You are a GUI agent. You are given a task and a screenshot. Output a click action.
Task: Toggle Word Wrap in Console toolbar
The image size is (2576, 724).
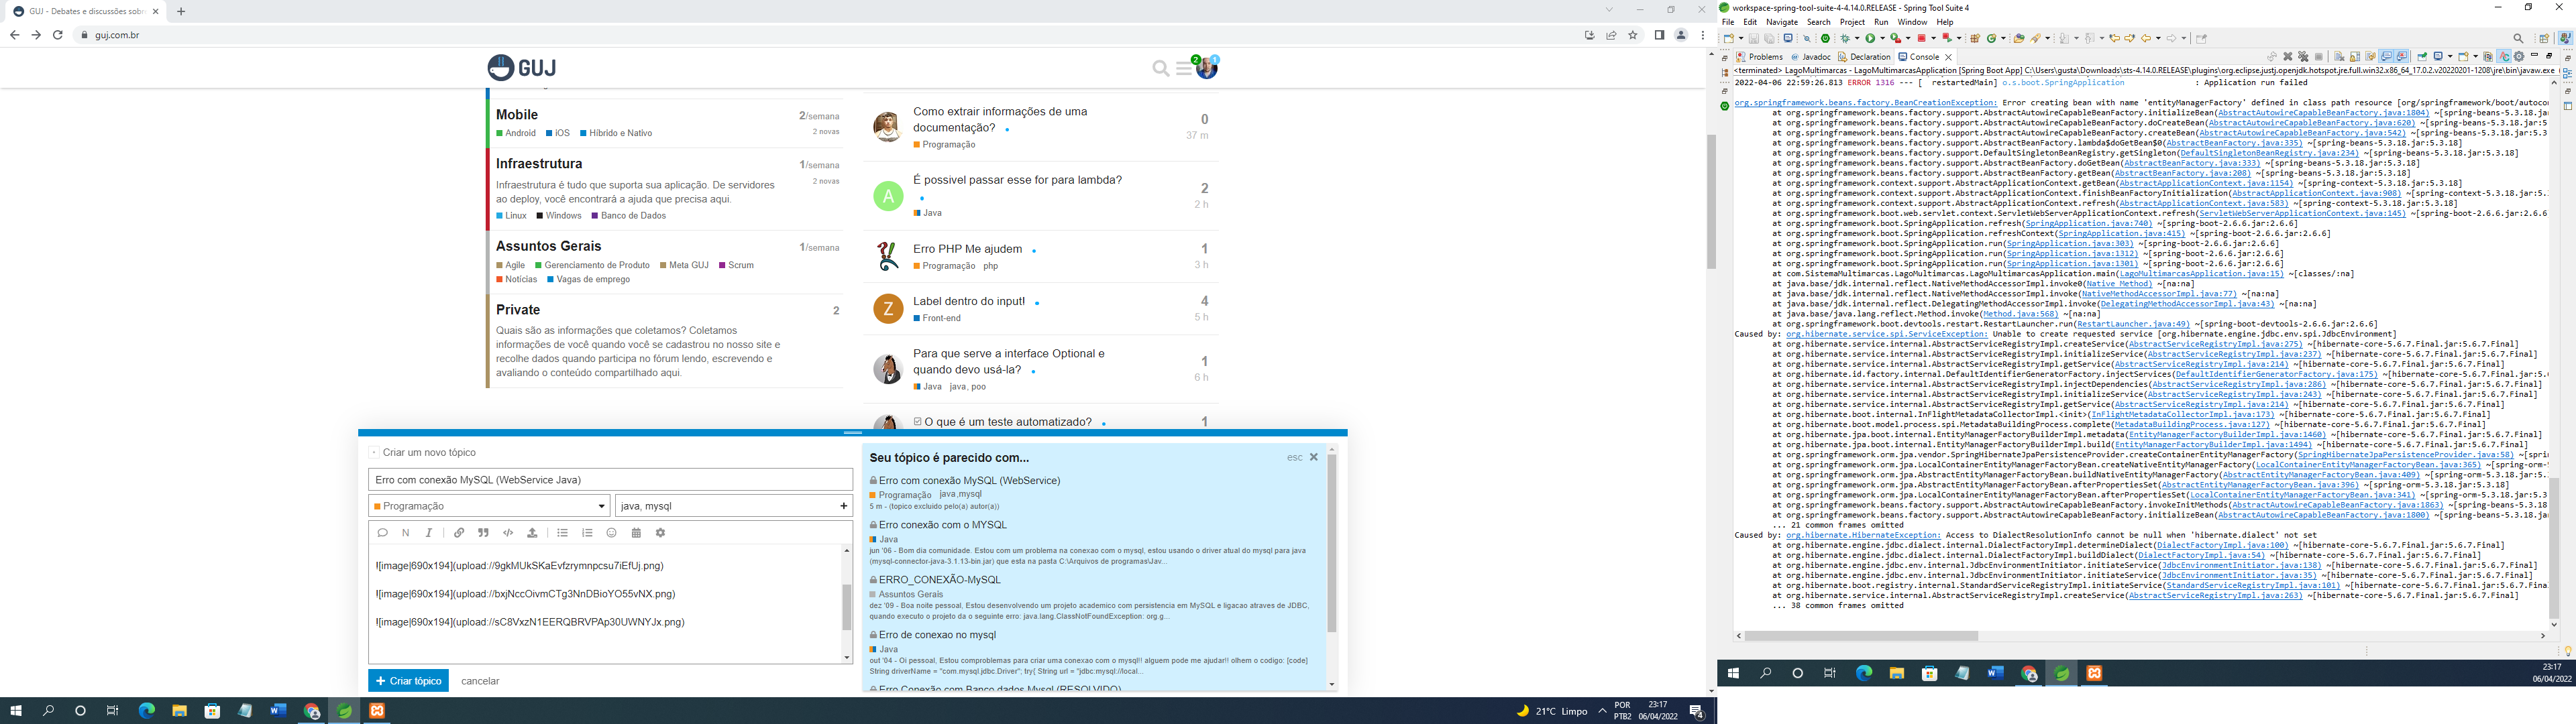(x=2371, y=56)
